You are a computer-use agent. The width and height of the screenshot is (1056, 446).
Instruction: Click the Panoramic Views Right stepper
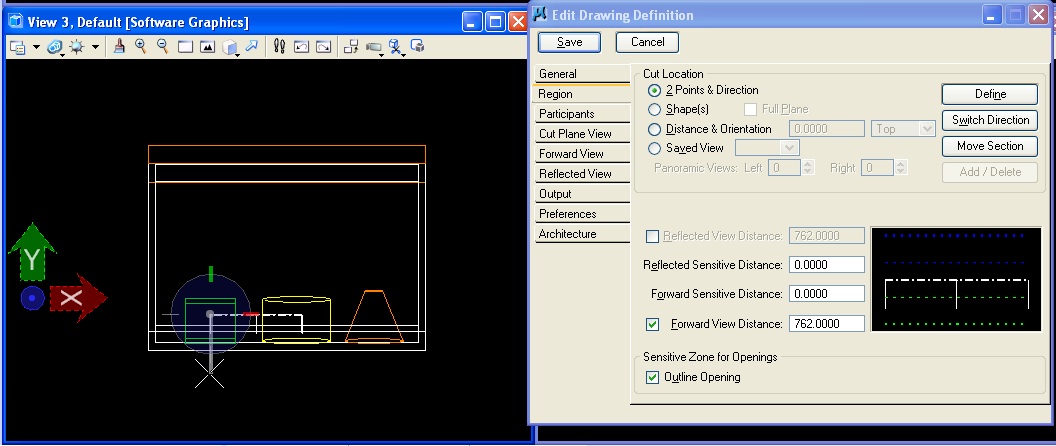pyautogui.click(x=901, y=168)
